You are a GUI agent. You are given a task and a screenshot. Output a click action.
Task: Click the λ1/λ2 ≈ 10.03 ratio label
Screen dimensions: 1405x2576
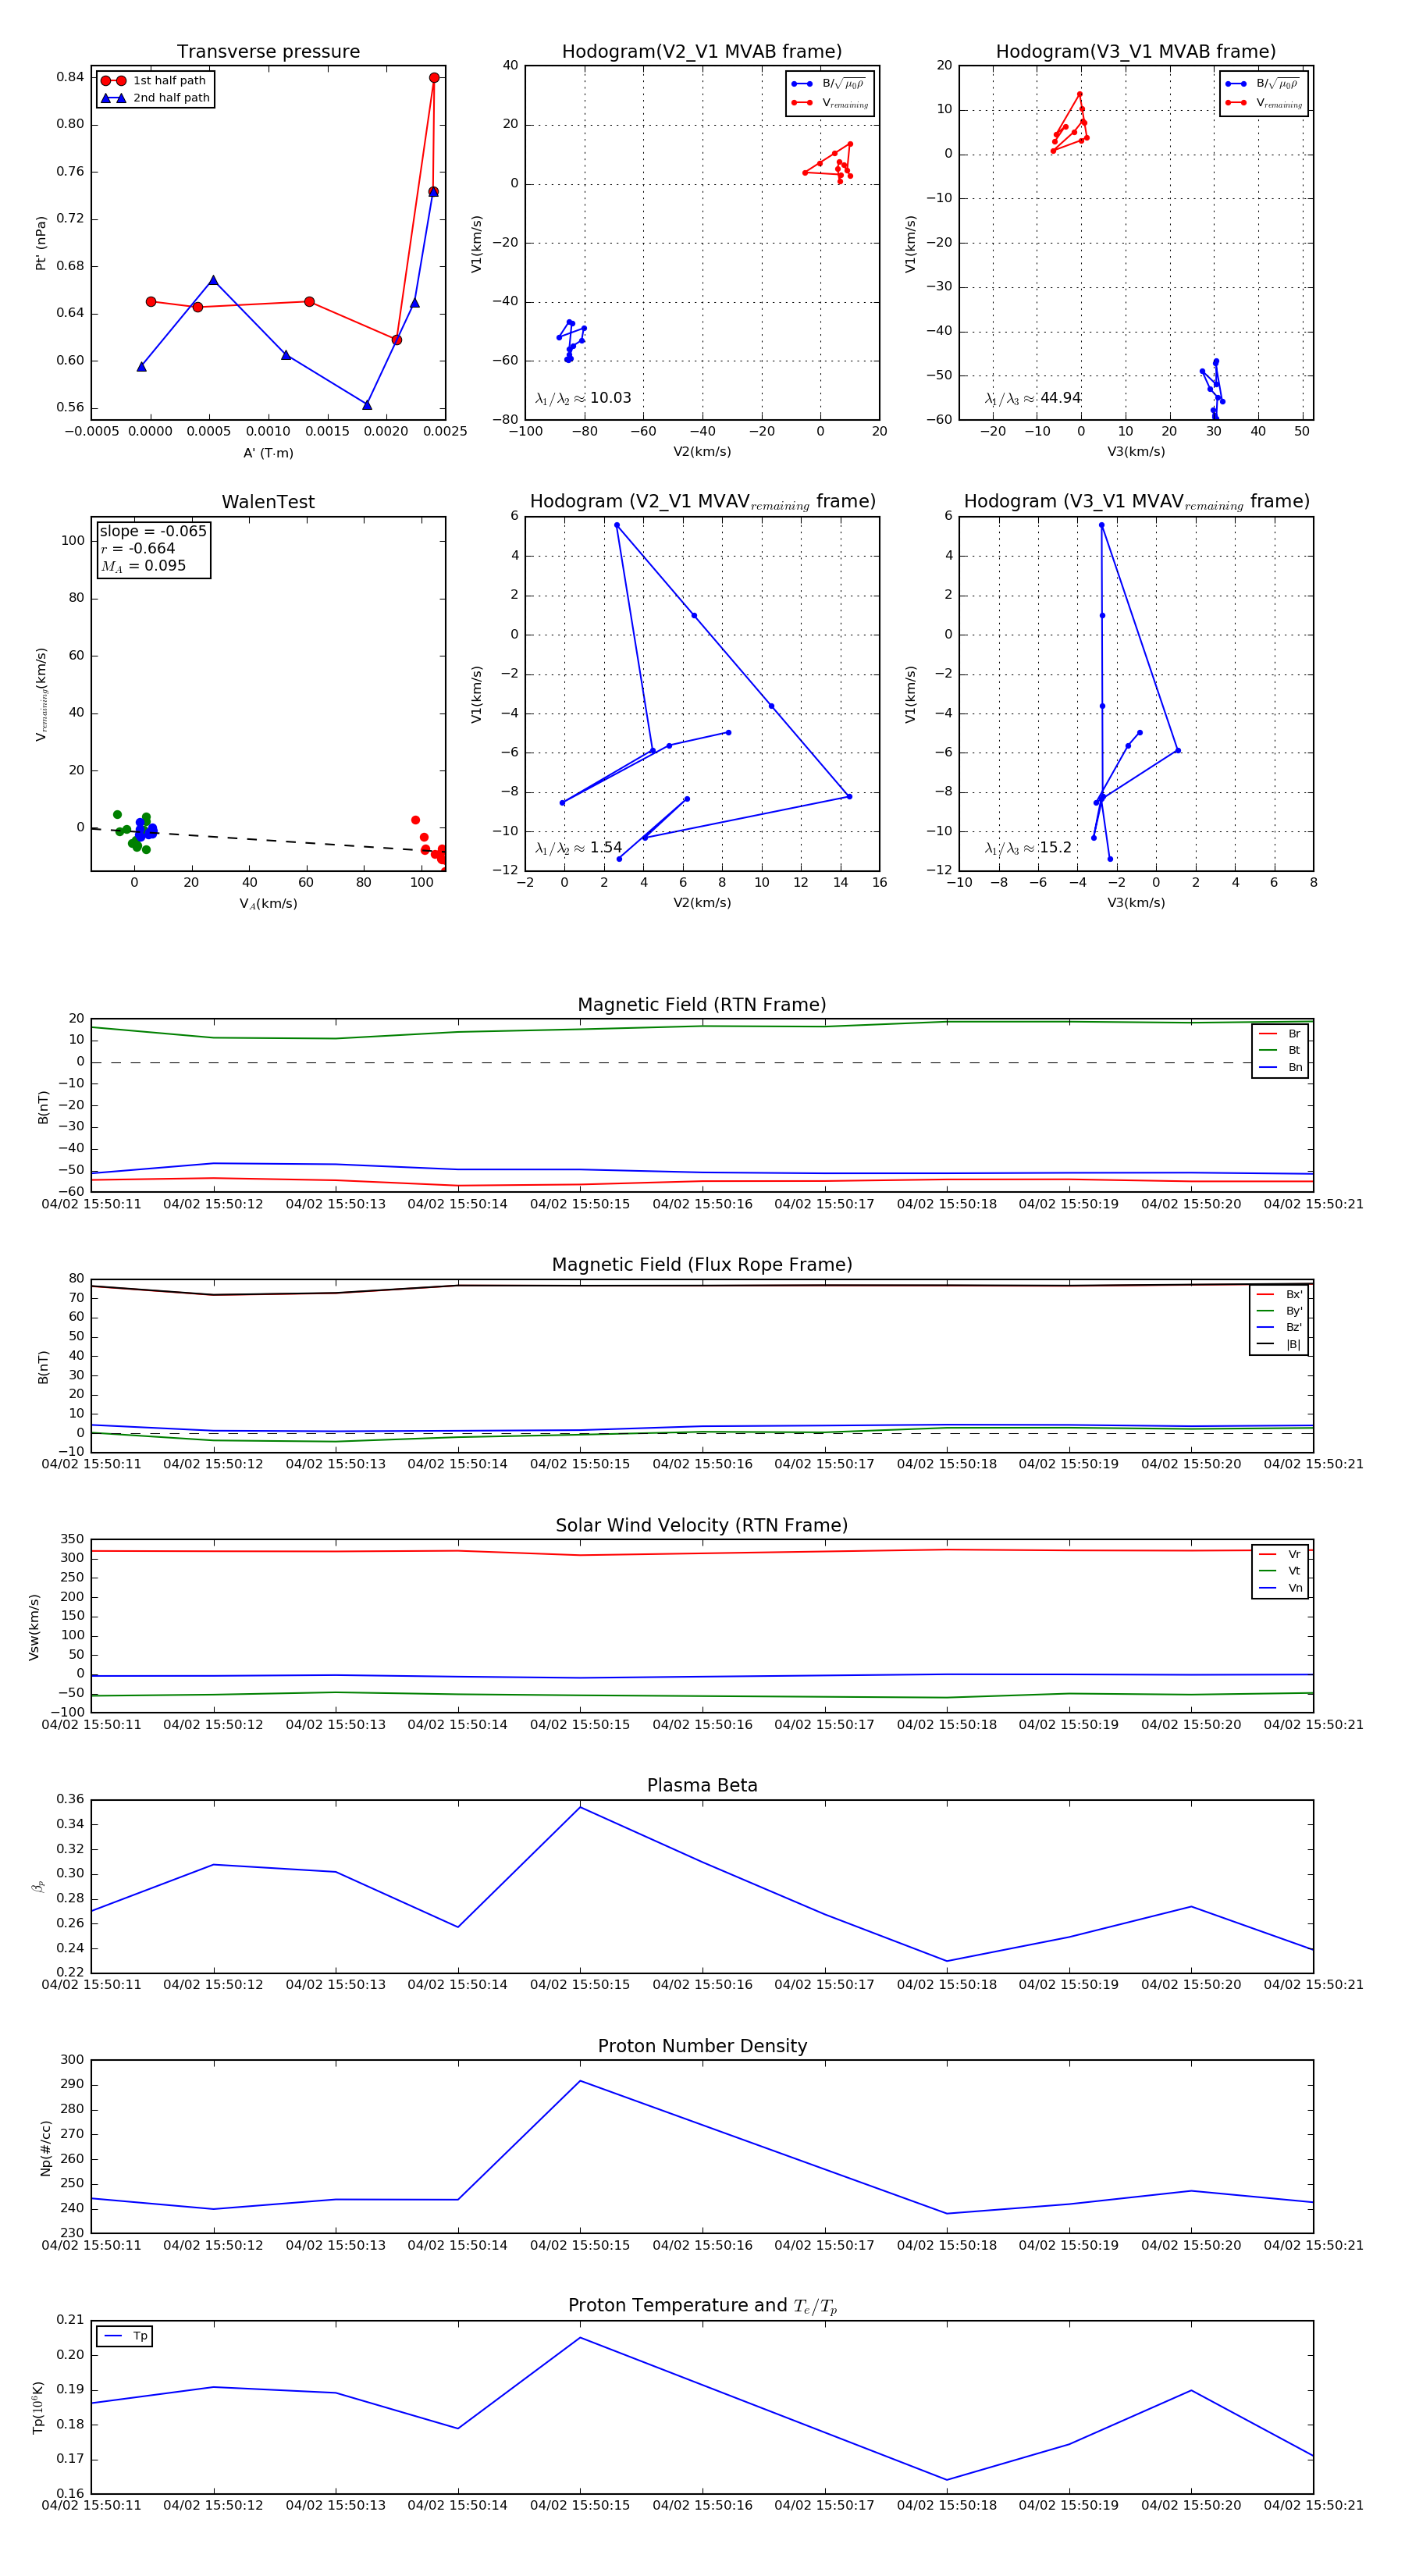pyautogui.click(x=583, y=398)
